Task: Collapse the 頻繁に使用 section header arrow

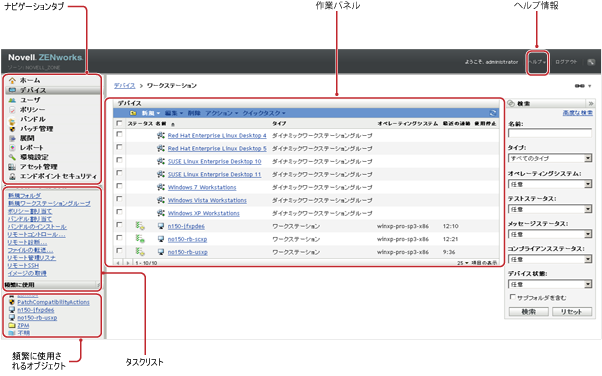Action: [x=98, y=285]
